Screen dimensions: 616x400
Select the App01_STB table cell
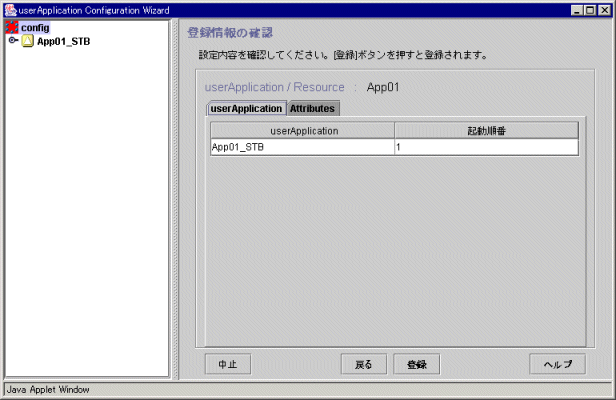click(x=302, y=147)
